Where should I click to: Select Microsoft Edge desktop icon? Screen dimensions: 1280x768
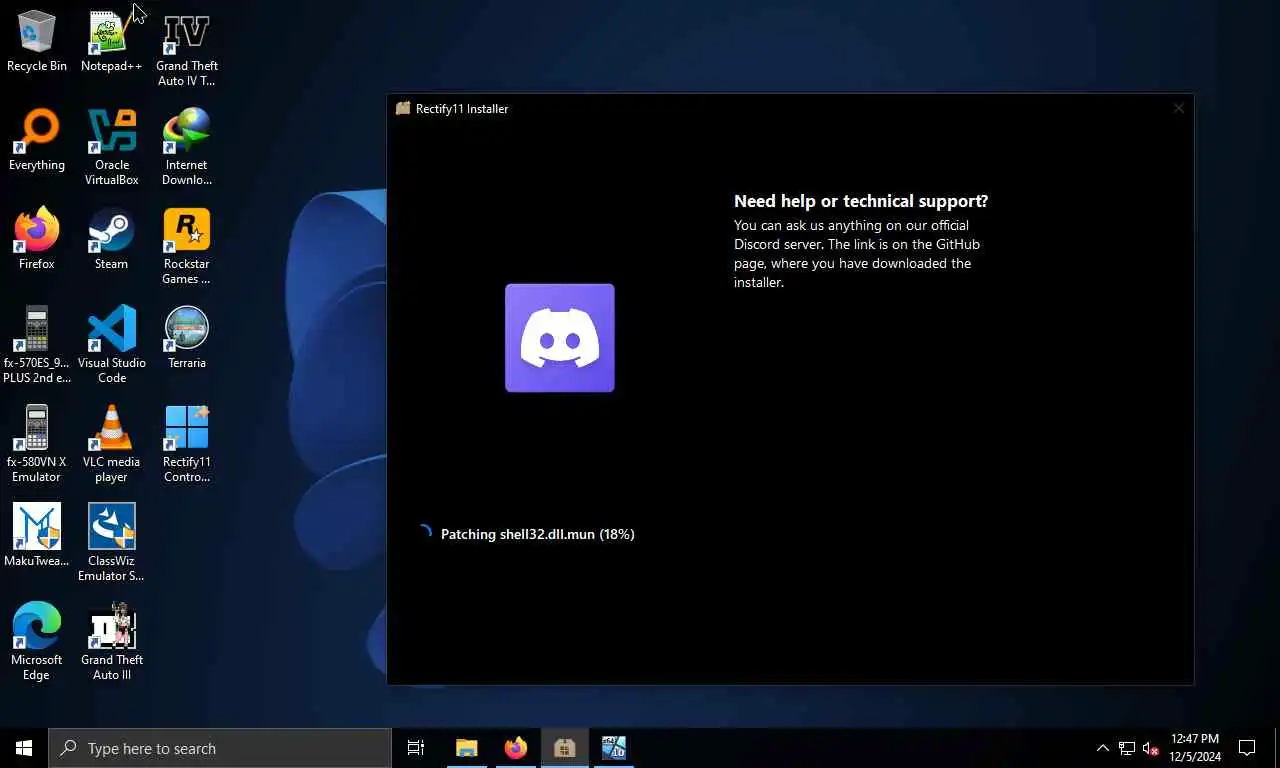point(36,643)
